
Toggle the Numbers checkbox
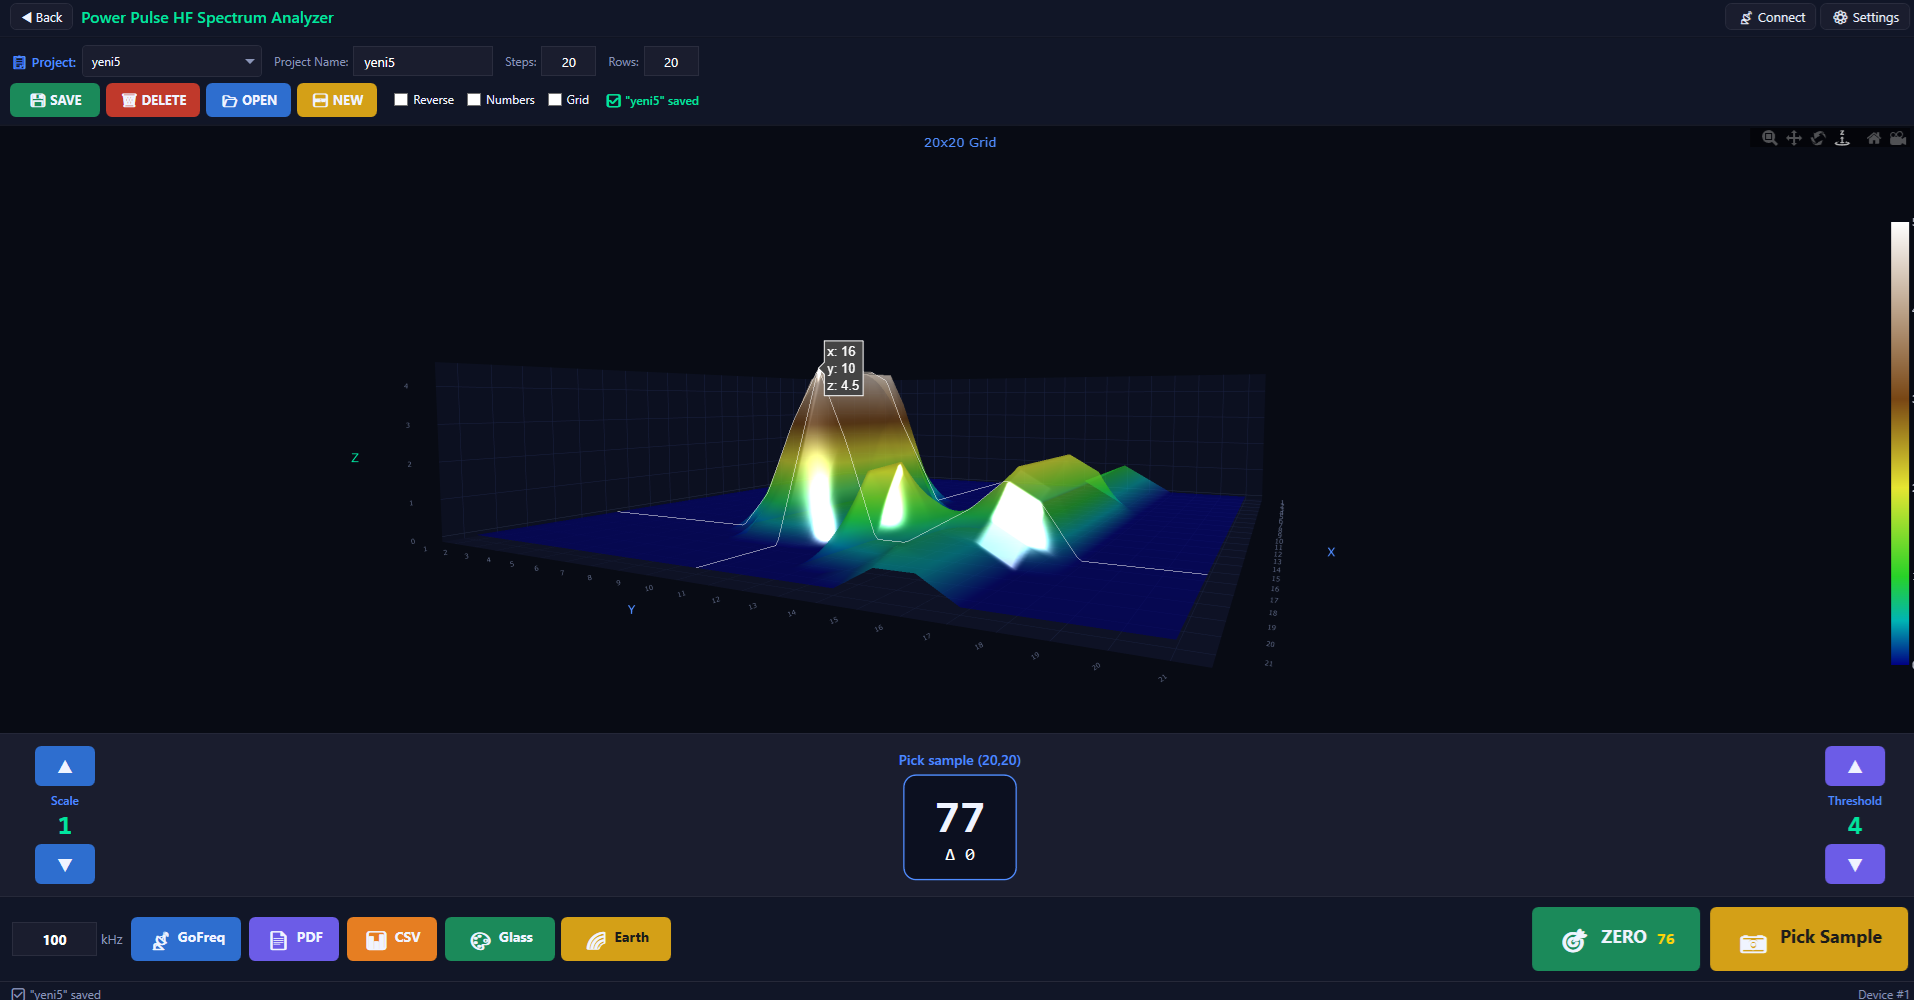474,100
